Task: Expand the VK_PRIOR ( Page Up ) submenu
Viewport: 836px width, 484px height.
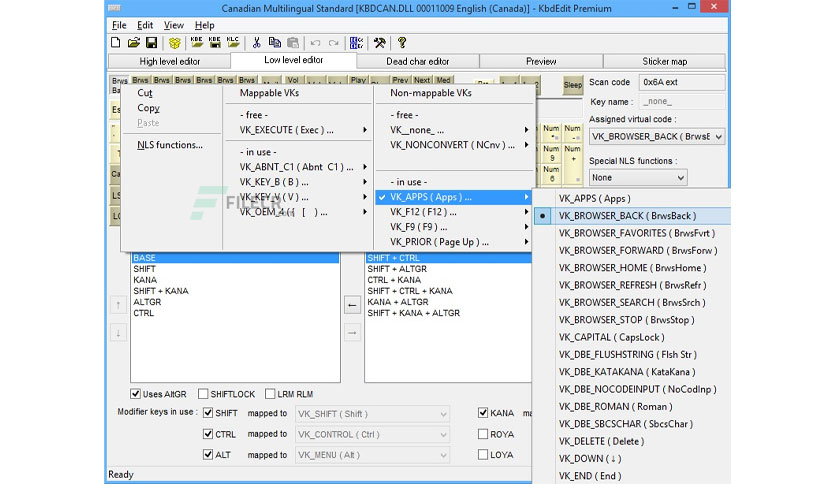Action: point(453,242)
